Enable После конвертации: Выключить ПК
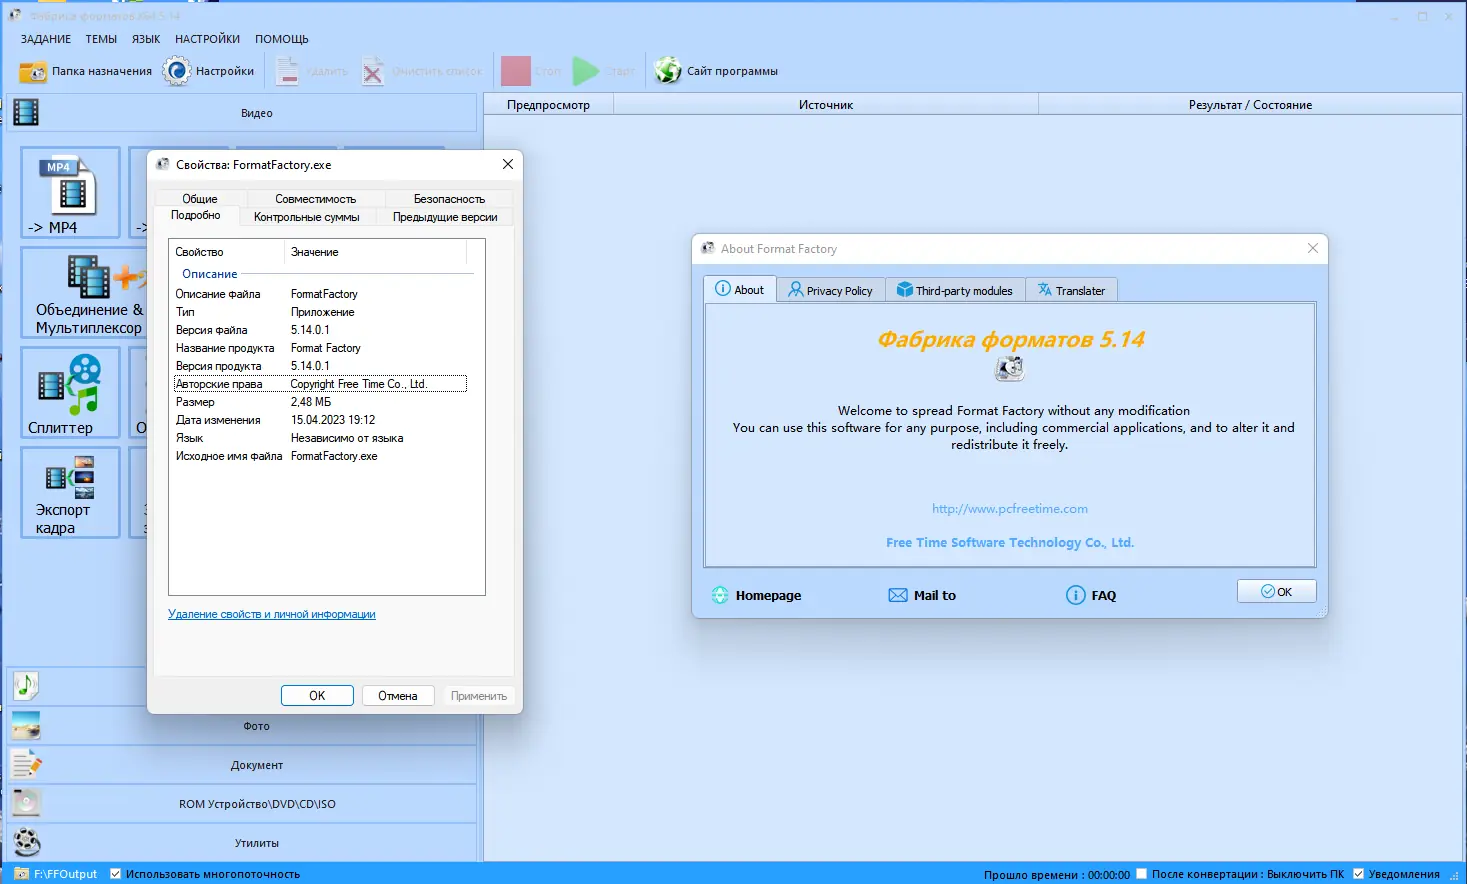1467x884 pixels. [x=1140, y=872]
